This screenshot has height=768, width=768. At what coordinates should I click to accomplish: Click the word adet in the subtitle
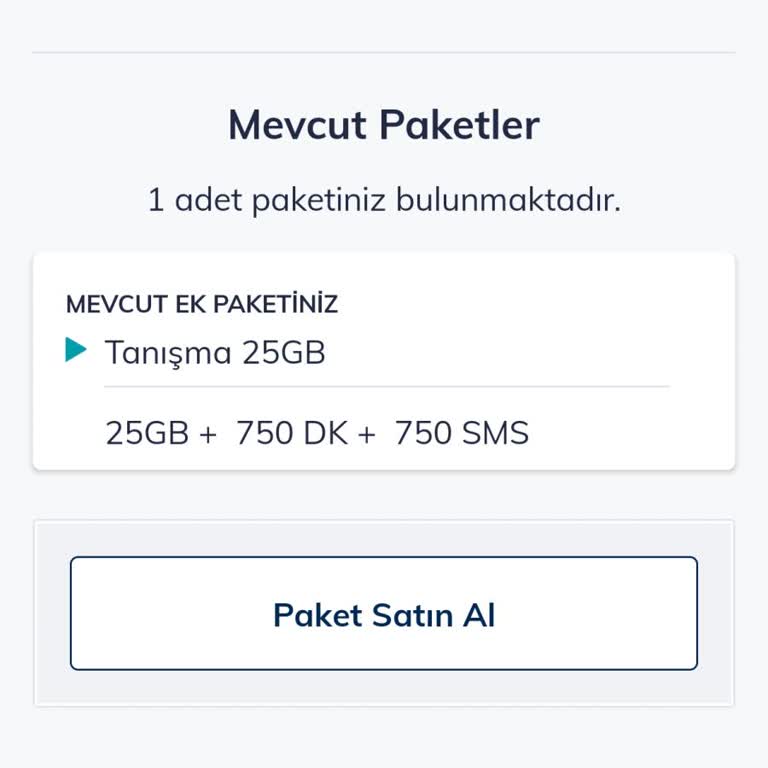point(210,200)
